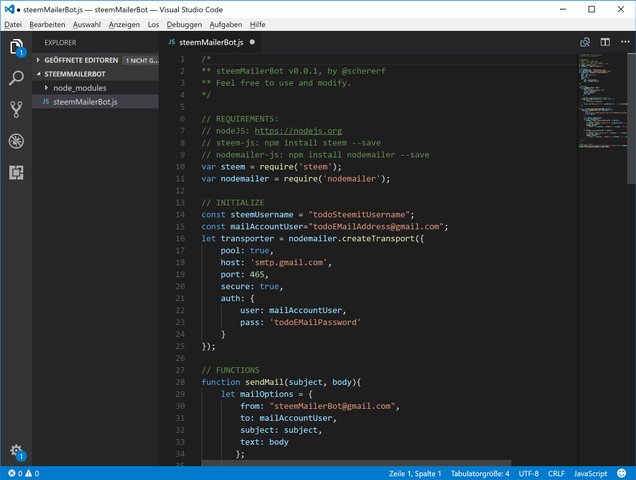The width and height of the screenshot is (636, 480).
Task: Select the steemMailerBot.js editor tab
Action: tap(211, 42)
